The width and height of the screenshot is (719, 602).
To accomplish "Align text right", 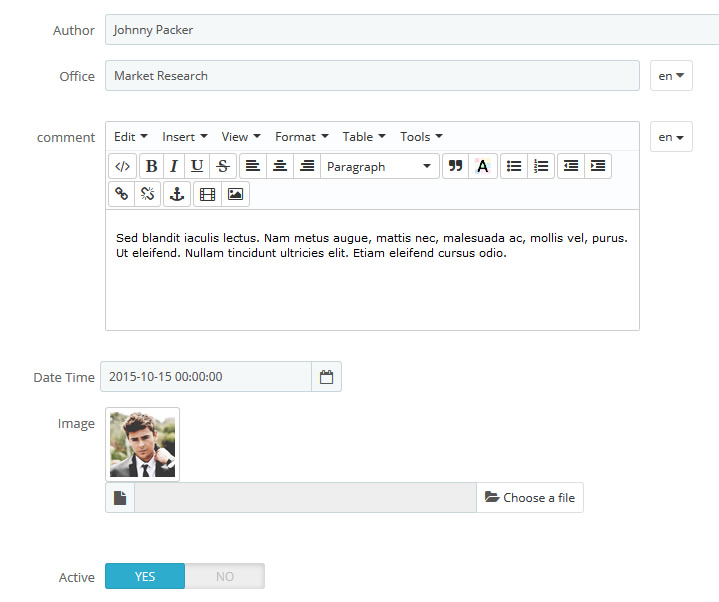I will pyautogui.click(x=307, y=166).
